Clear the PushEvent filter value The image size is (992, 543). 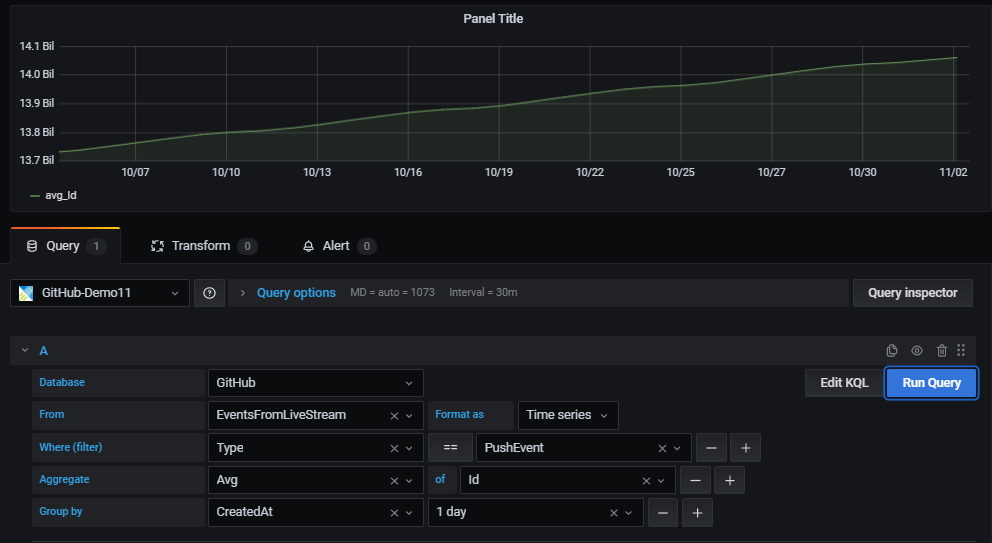(662, 448)
